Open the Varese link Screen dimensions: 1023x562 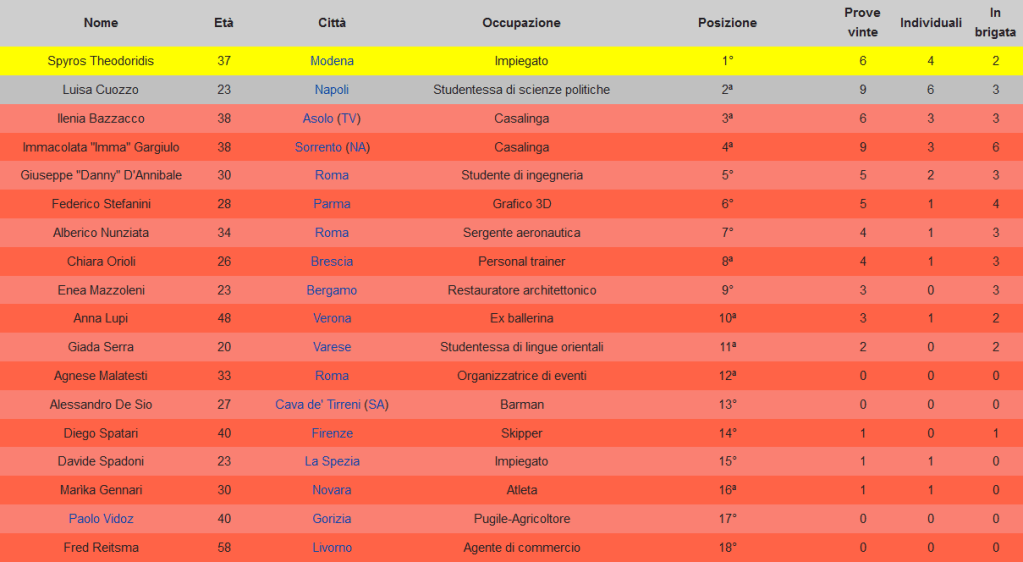click(331, 347)
